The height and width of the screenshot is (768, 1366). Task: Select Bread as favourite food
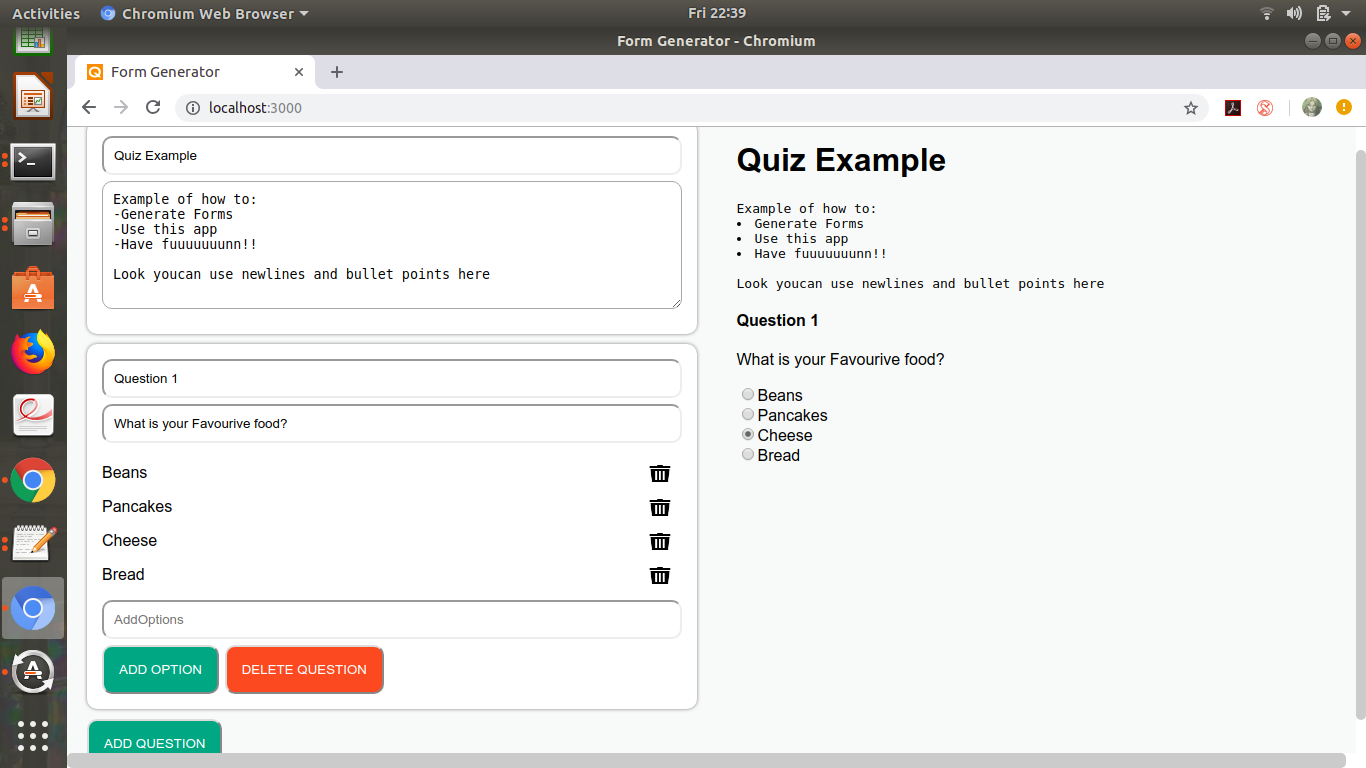747,454
